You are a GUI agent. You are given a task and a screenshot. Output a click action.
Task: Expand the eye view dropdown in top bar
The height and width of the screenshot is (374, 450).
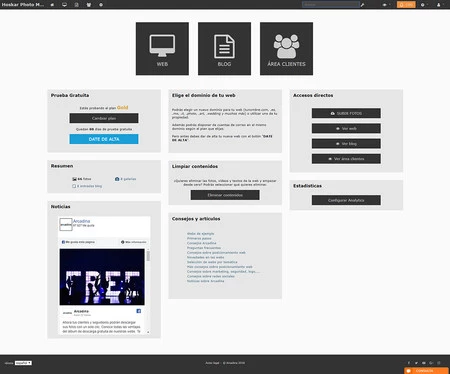click(386, 5)
